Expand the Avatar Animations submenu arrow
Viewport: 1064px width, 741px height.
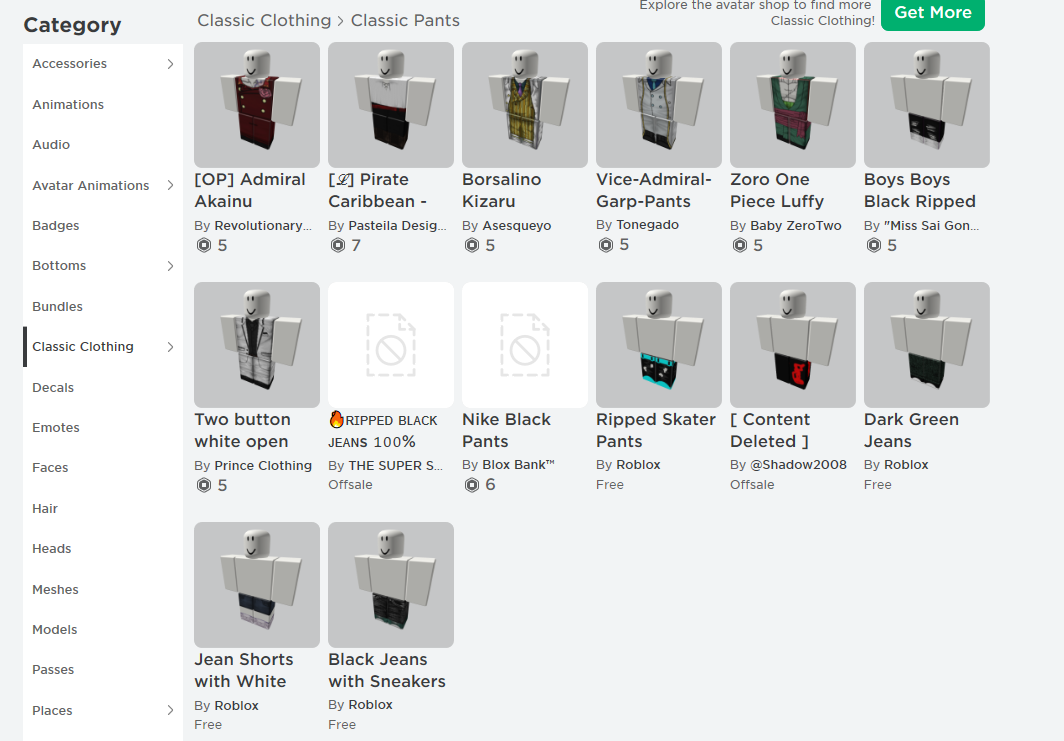pos(170,185)
